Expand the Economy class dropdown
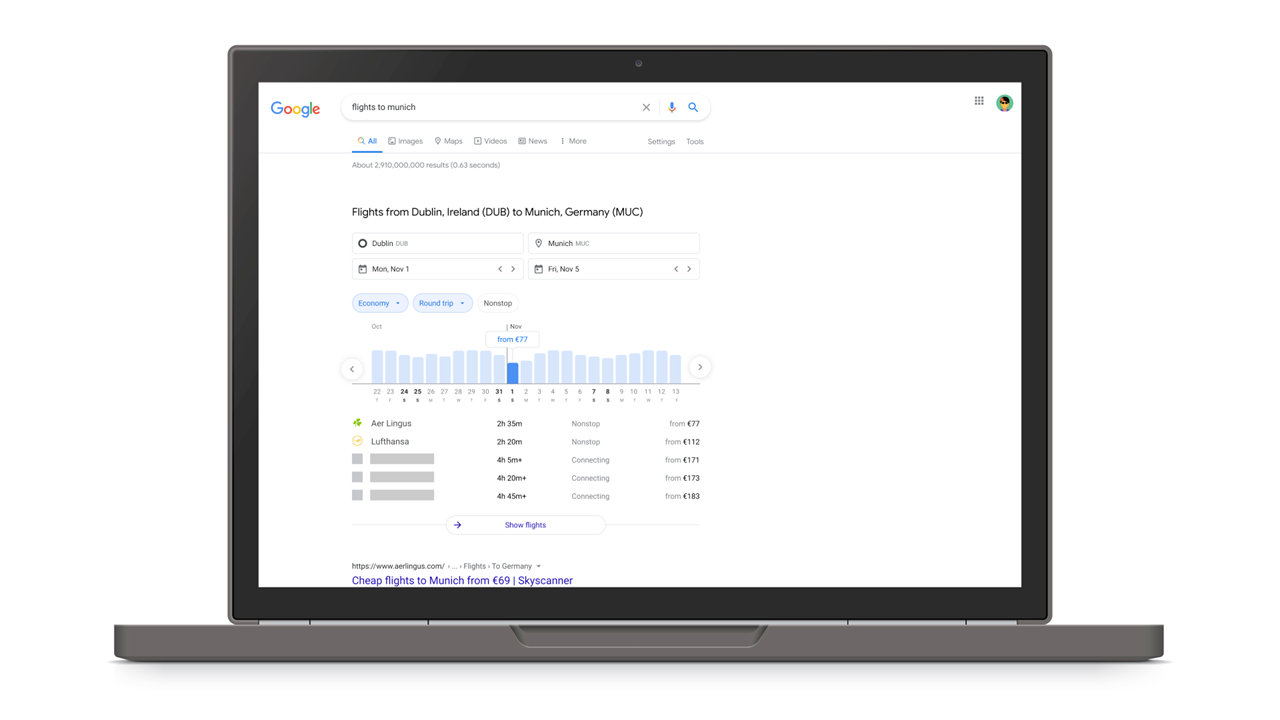This screenshot has height=720, width=1280. click(379, 303)
